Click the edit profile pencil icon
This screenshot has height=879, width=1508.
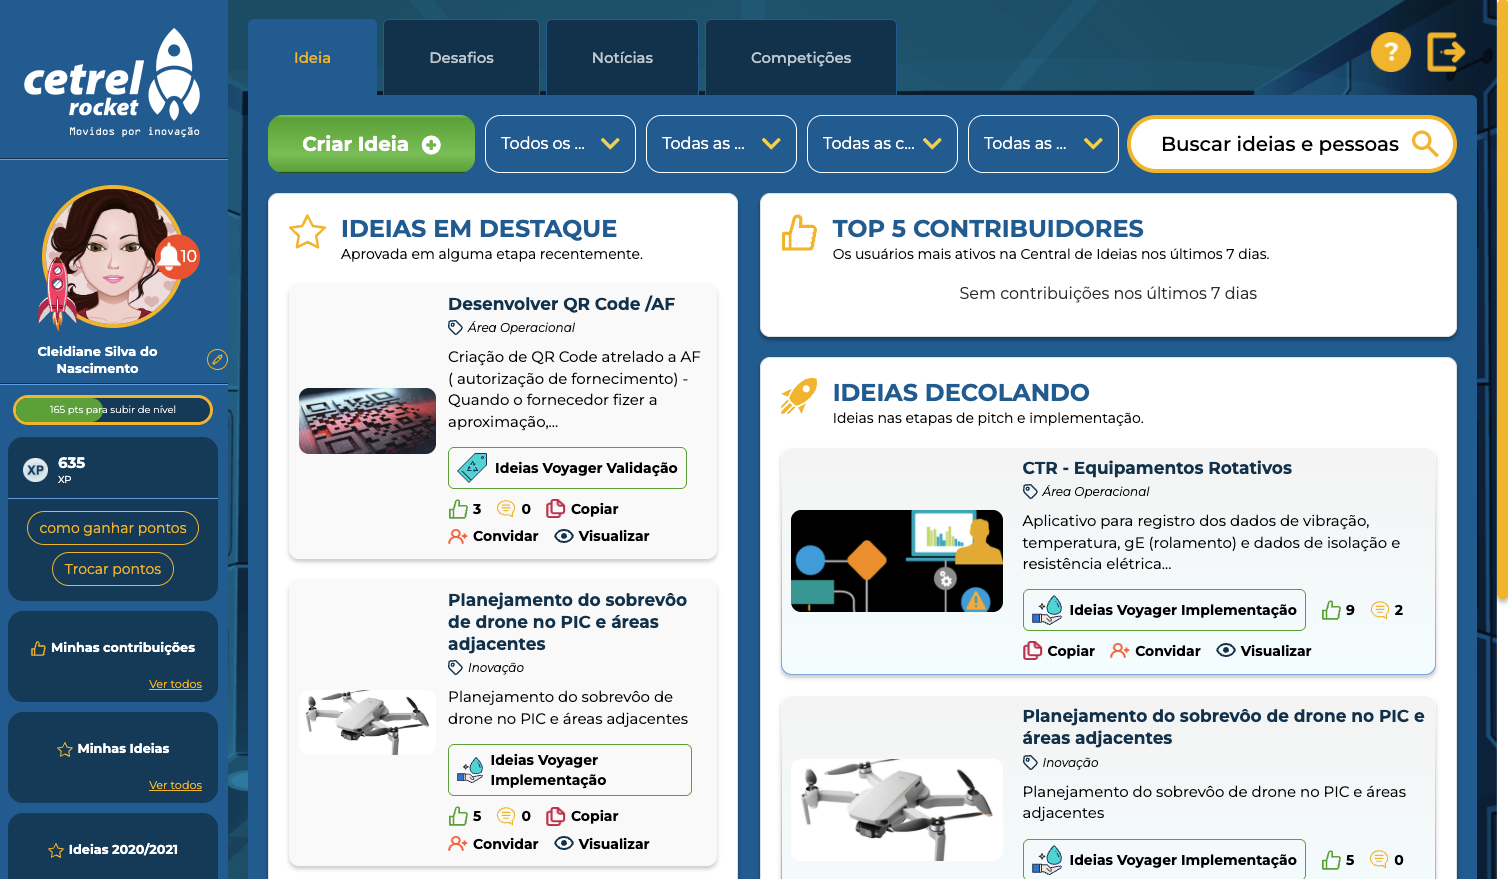click(x=217, y=360)
